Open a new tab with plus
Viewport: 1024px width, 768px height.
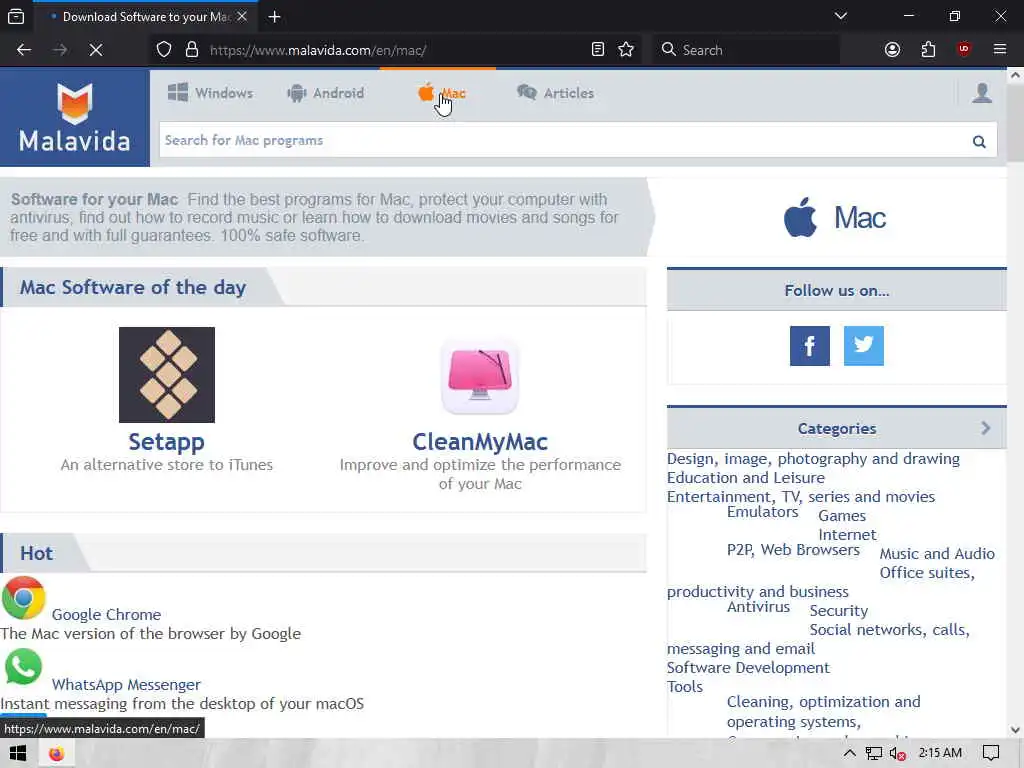(x=274, y=17)
